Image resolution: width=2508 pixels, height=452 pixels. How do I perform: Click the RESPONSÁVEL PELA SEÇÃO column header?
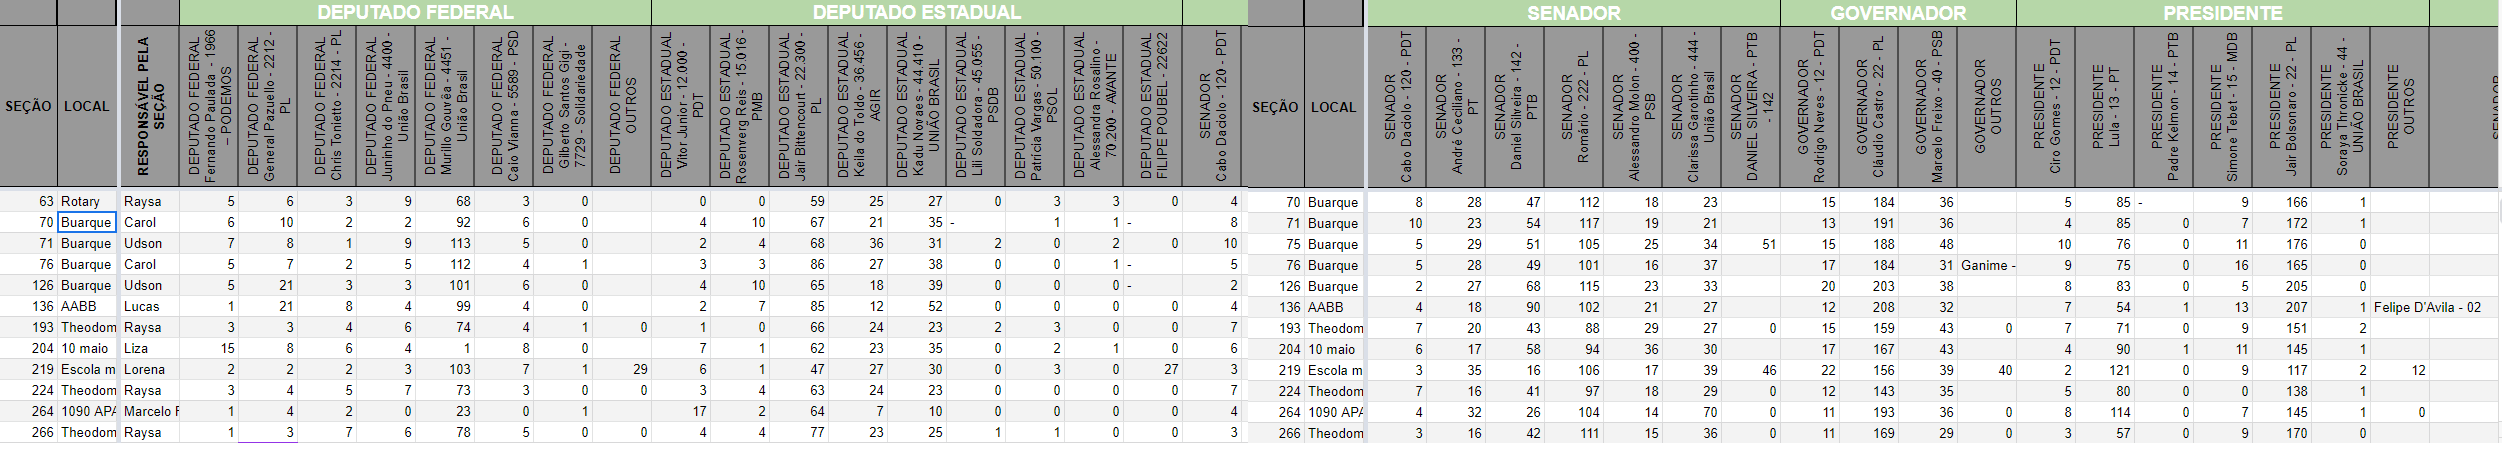[x=150, y=106]
